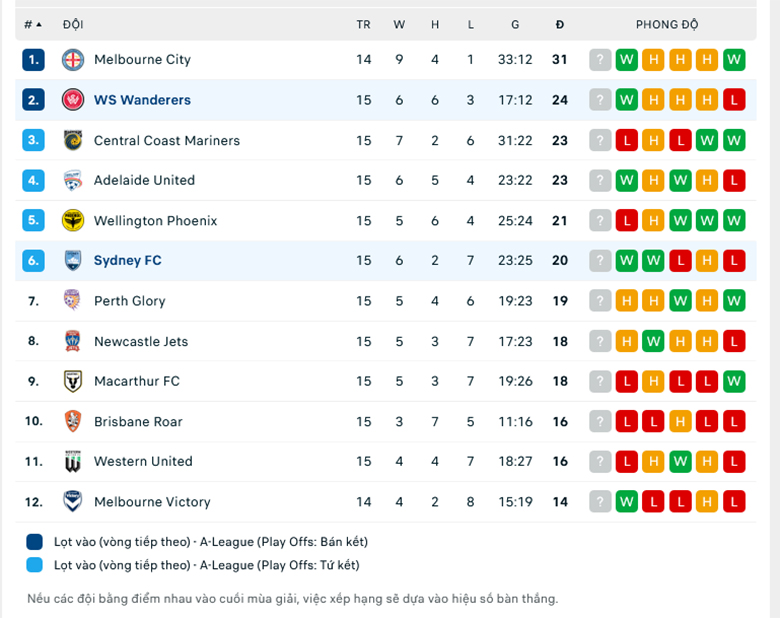The height and width of the screenshot is (618, 780).
Task: Click the Melbourne City club crest
Action: pos(72,60)
